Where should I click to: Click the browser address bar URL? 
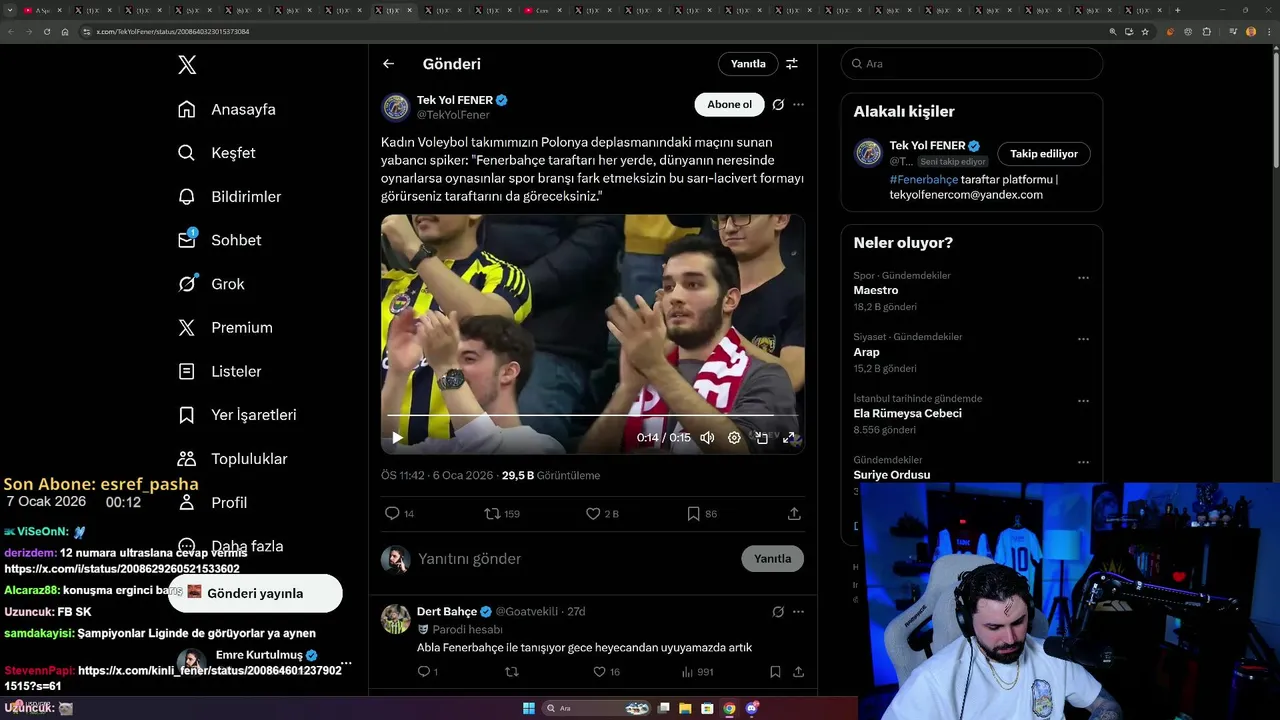[173, 31]
